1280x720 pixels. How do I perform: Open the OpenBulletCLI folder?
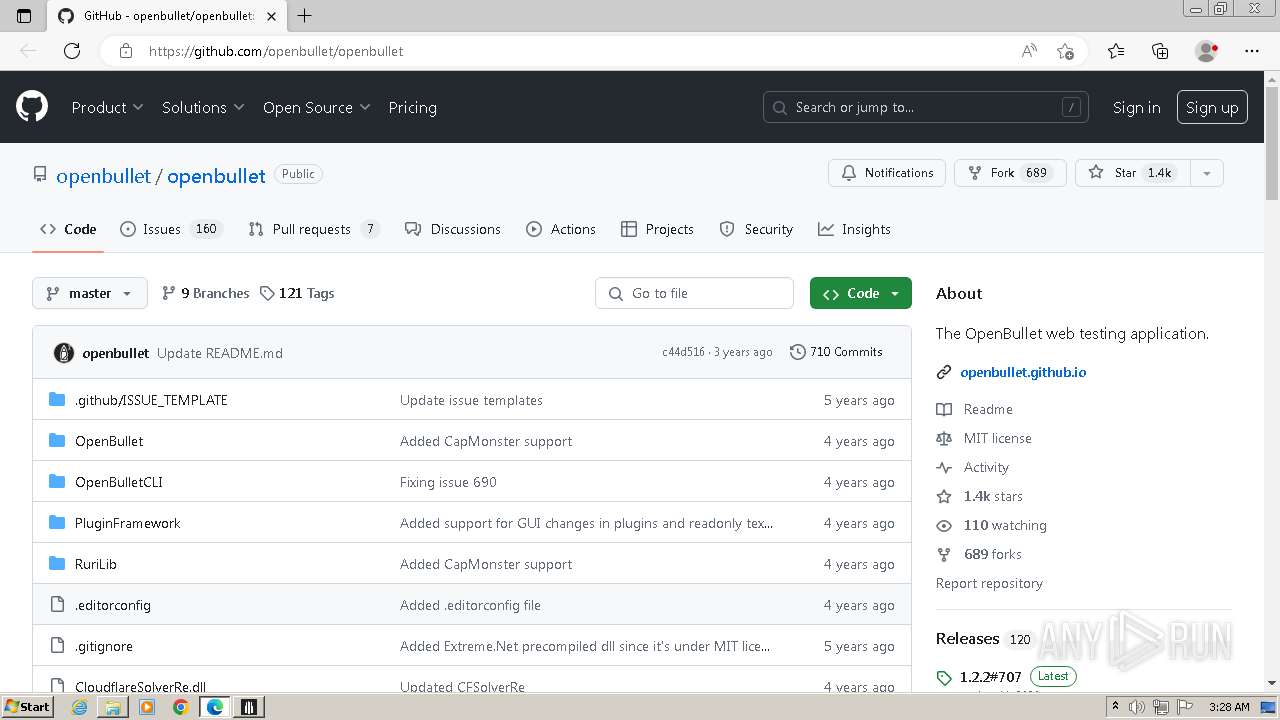118,482
